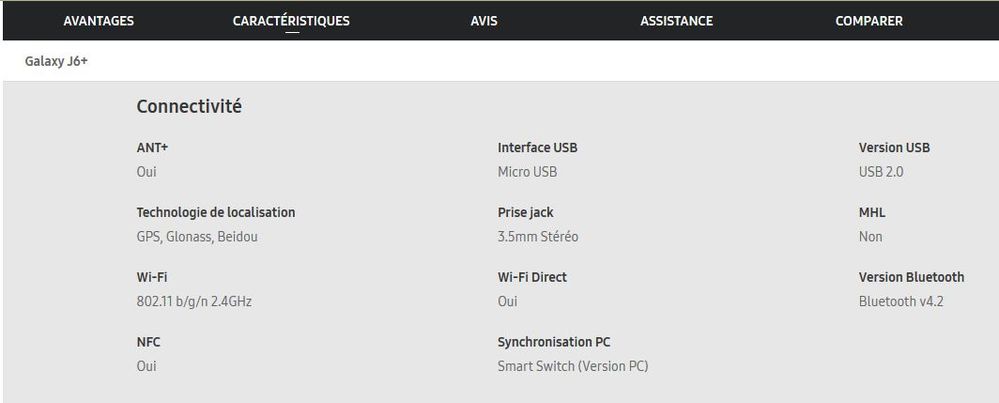Click the Bluetooth v4.2 value

coord(900,301)
